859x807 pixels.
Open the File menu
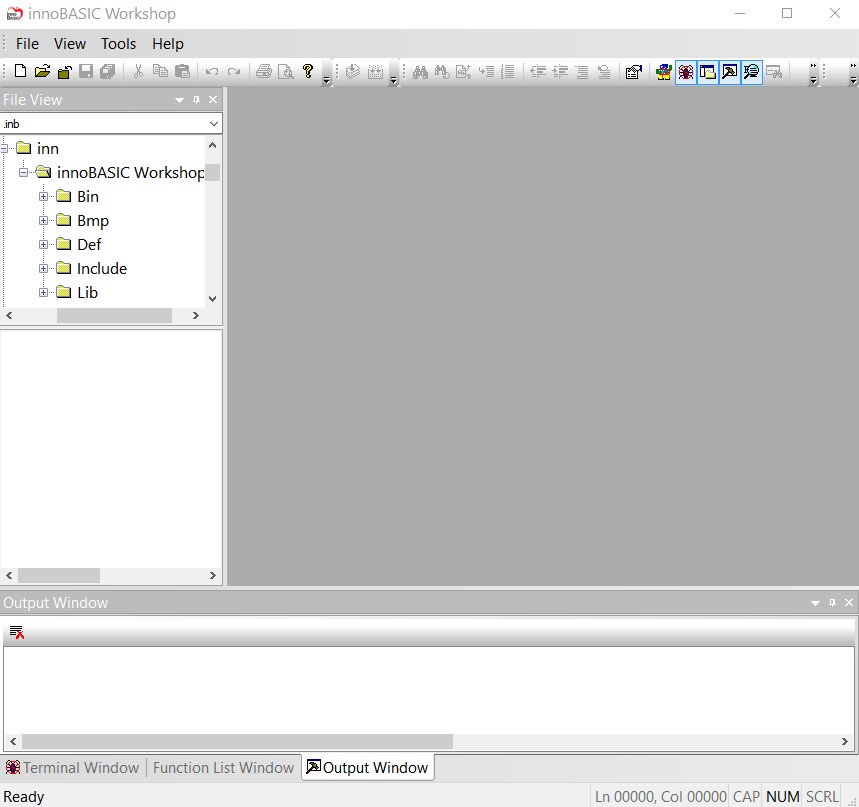pyautogui.click(x=27, y=44)
